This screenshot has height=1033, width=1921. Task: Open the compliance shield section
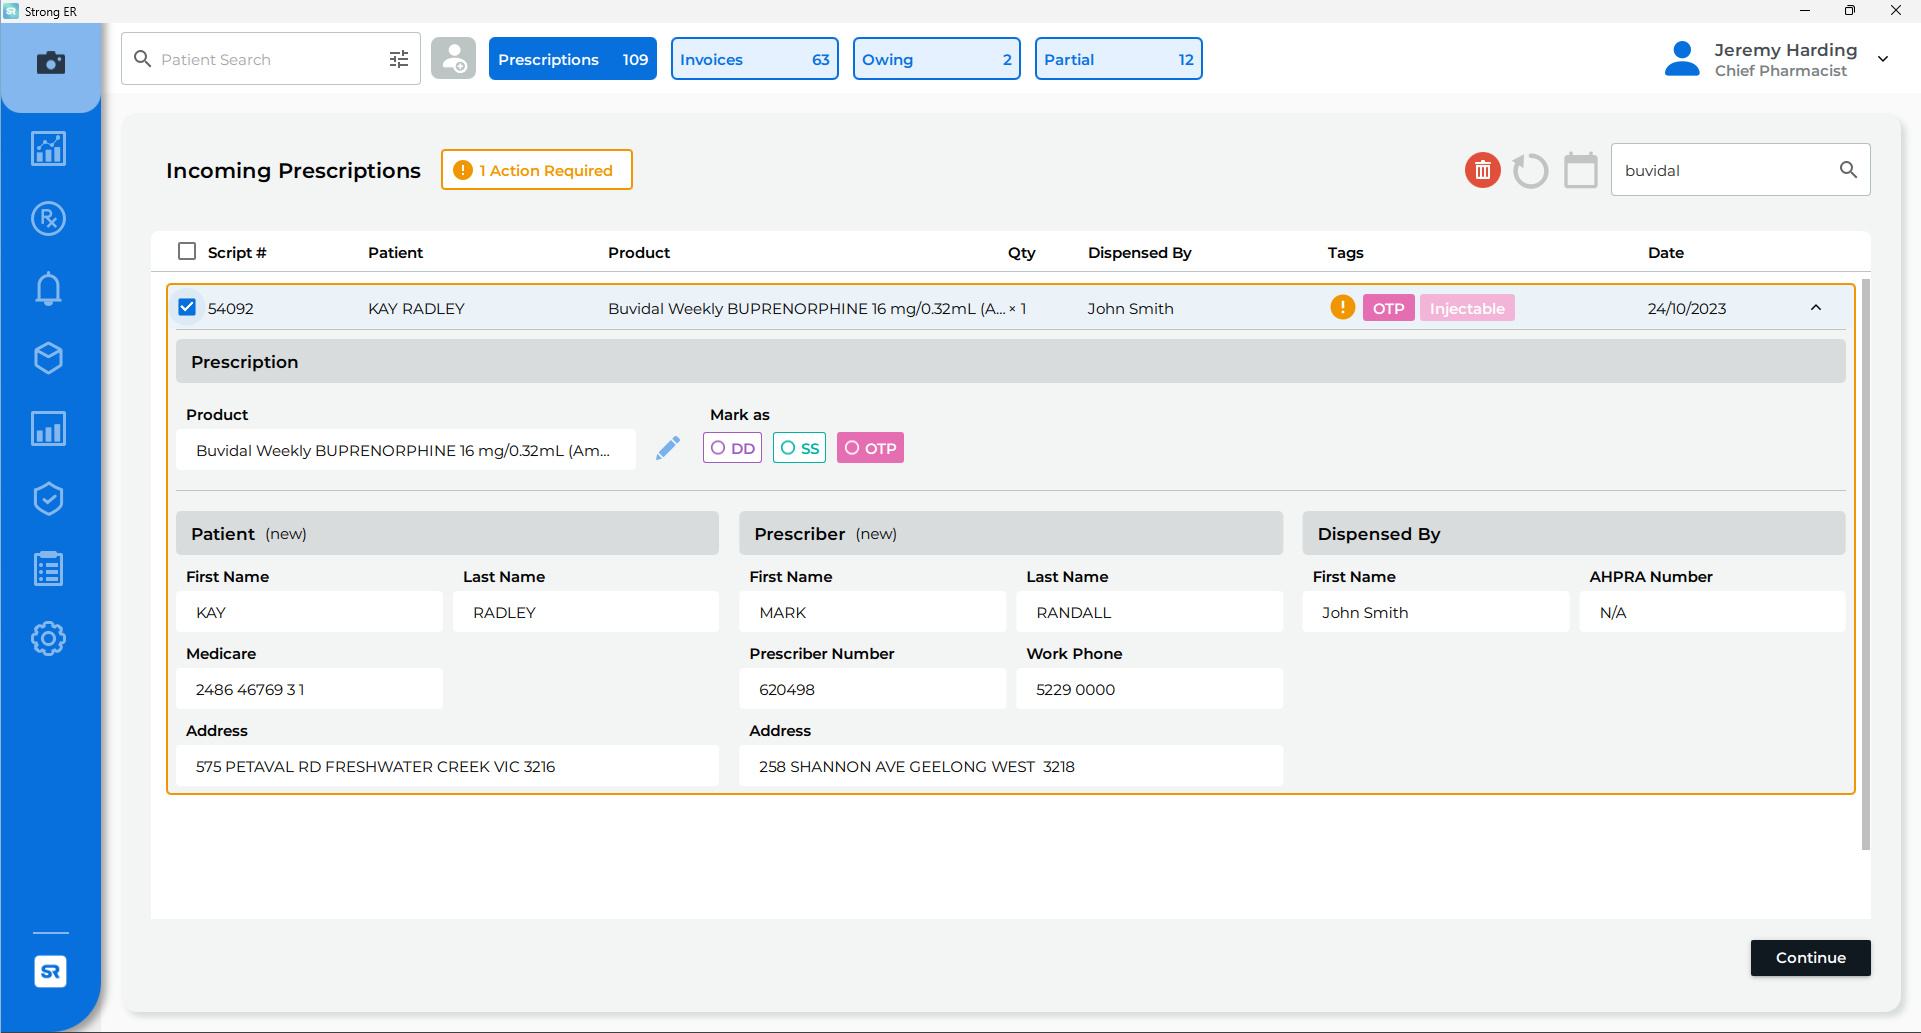(48, 498)
